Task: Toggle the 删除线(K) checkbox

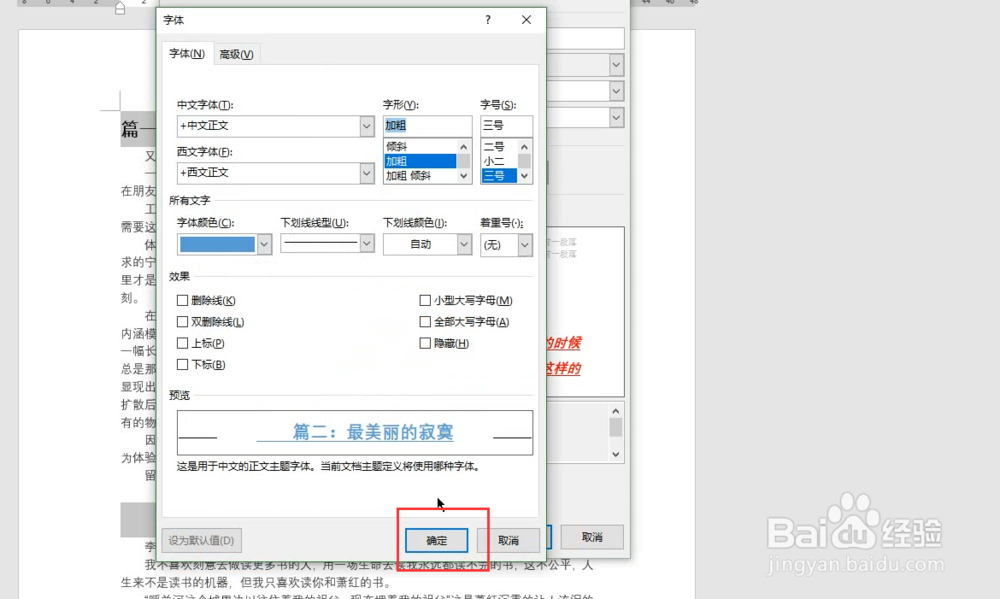Action: 182,300
